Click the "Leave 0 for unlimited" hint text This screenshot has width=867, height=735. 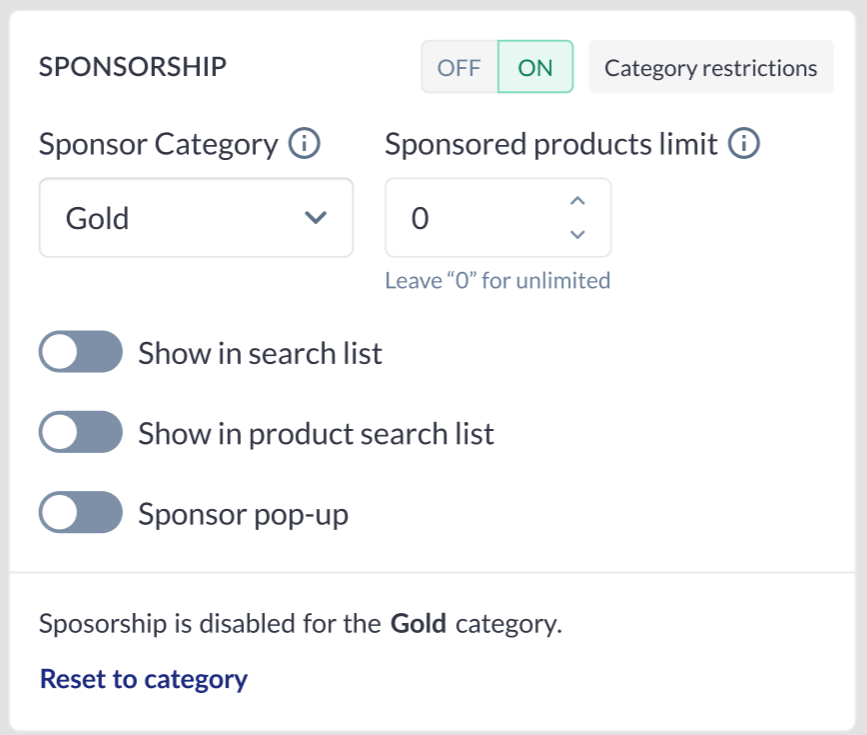[x=497, y=281]
